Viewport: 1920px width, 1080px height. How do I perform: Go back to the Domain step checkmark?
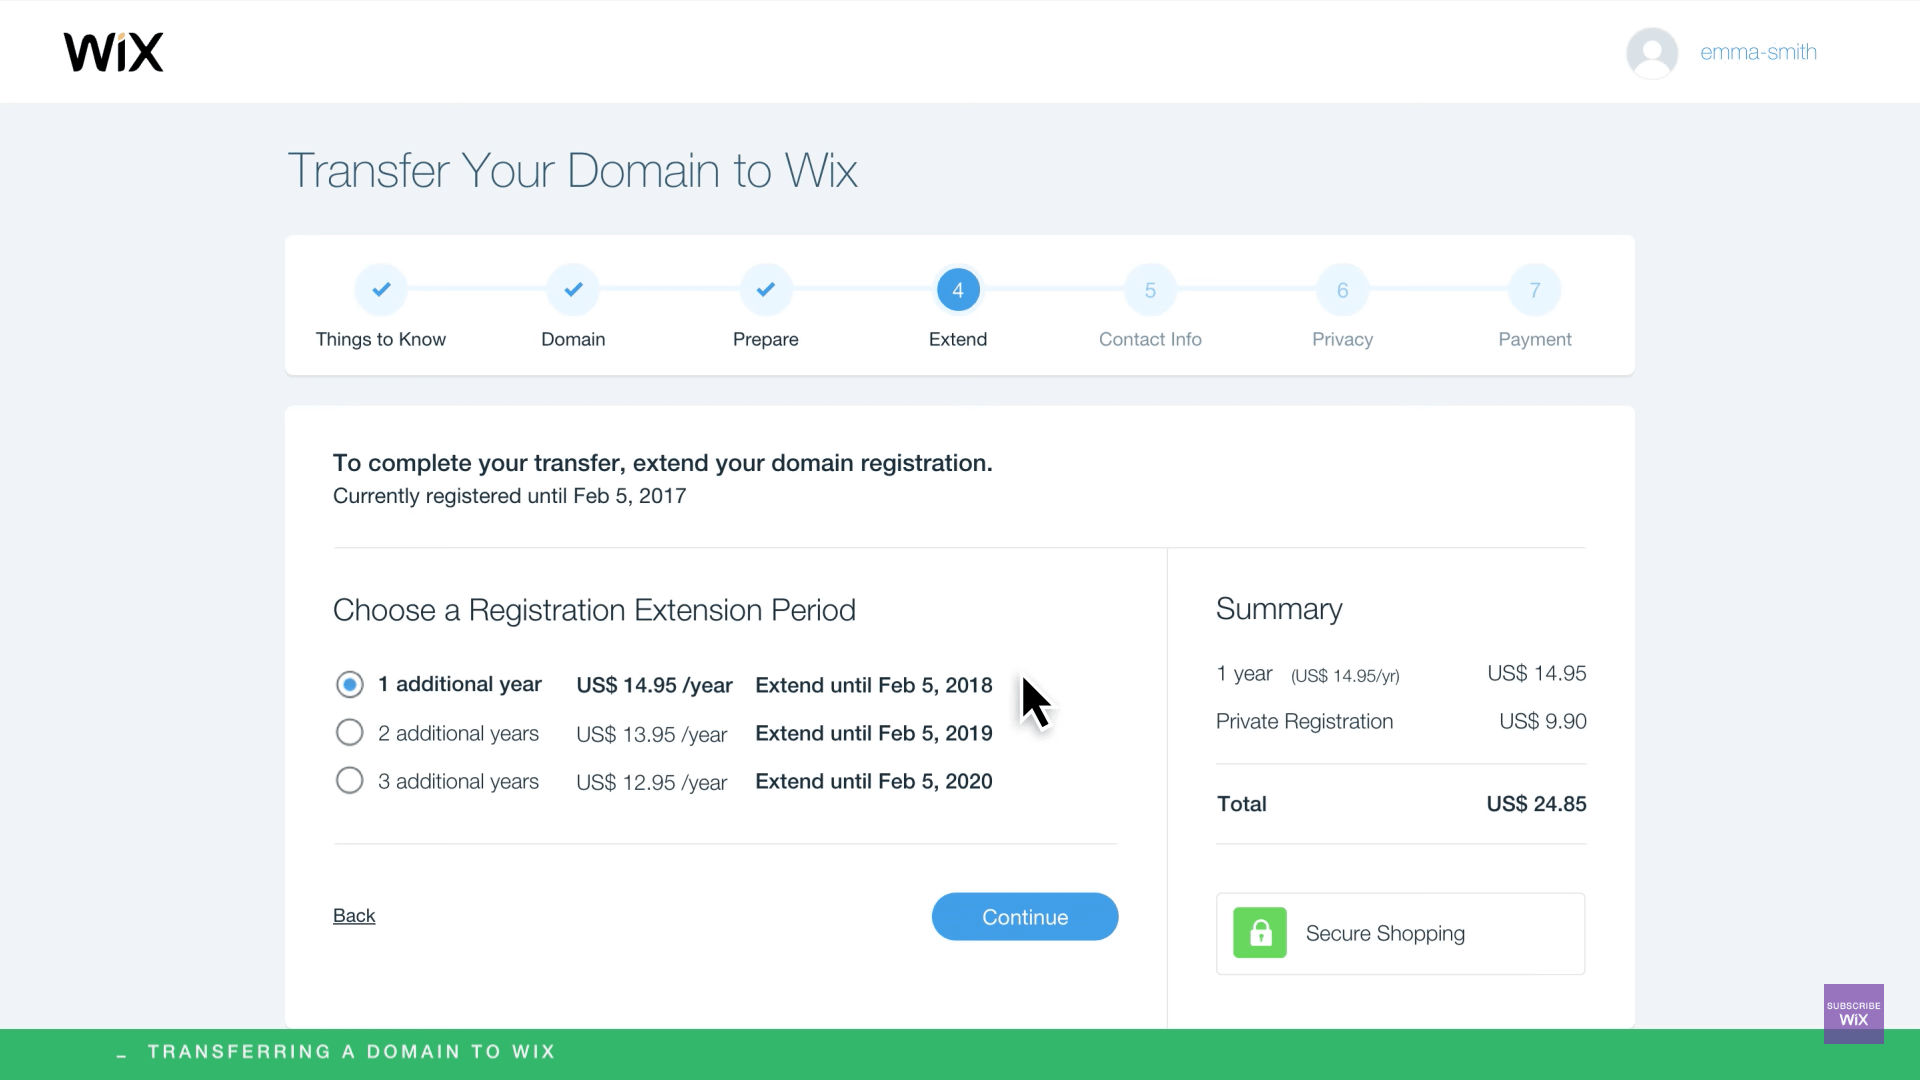click(573, 290)
